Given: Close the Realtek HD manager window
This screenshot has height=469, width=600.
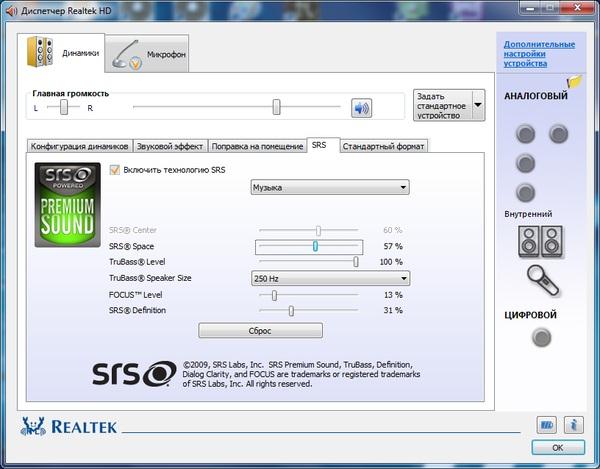Looking at the screenshot, I should coord(578,8).
